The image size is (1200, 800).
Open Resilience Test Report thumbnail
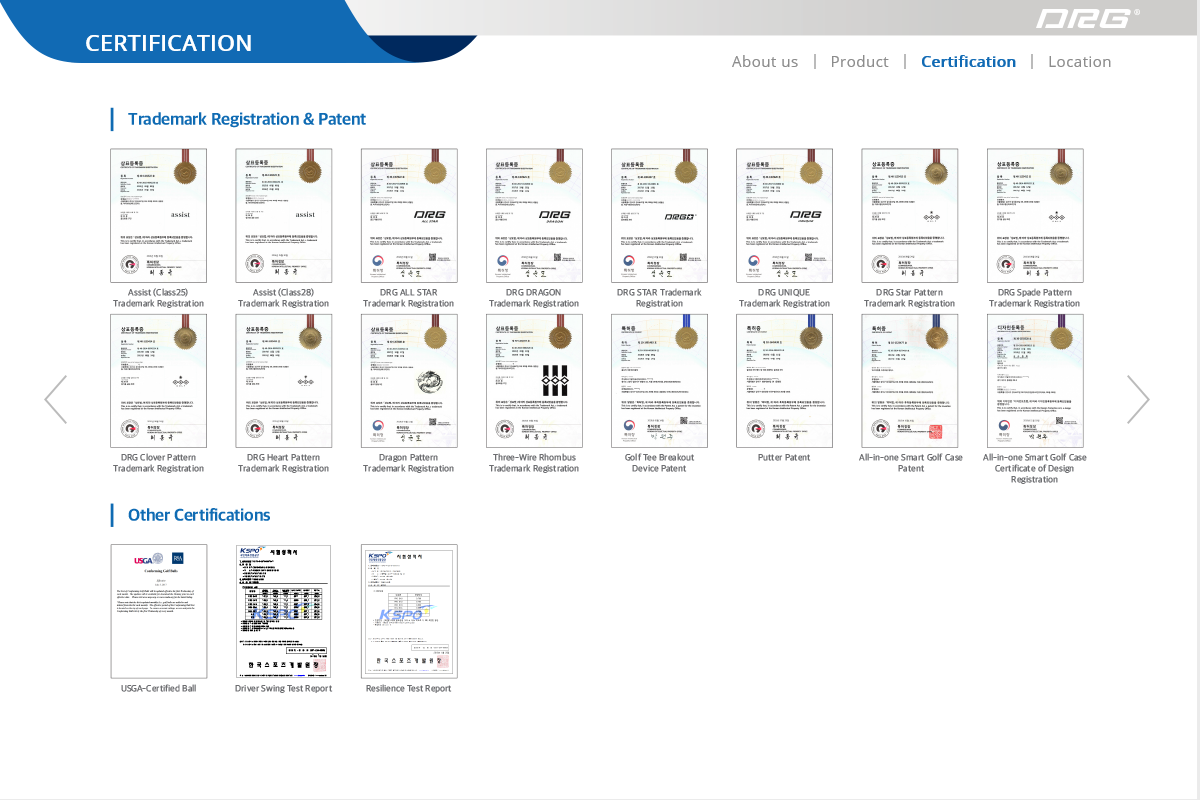(x=409, y=612)
